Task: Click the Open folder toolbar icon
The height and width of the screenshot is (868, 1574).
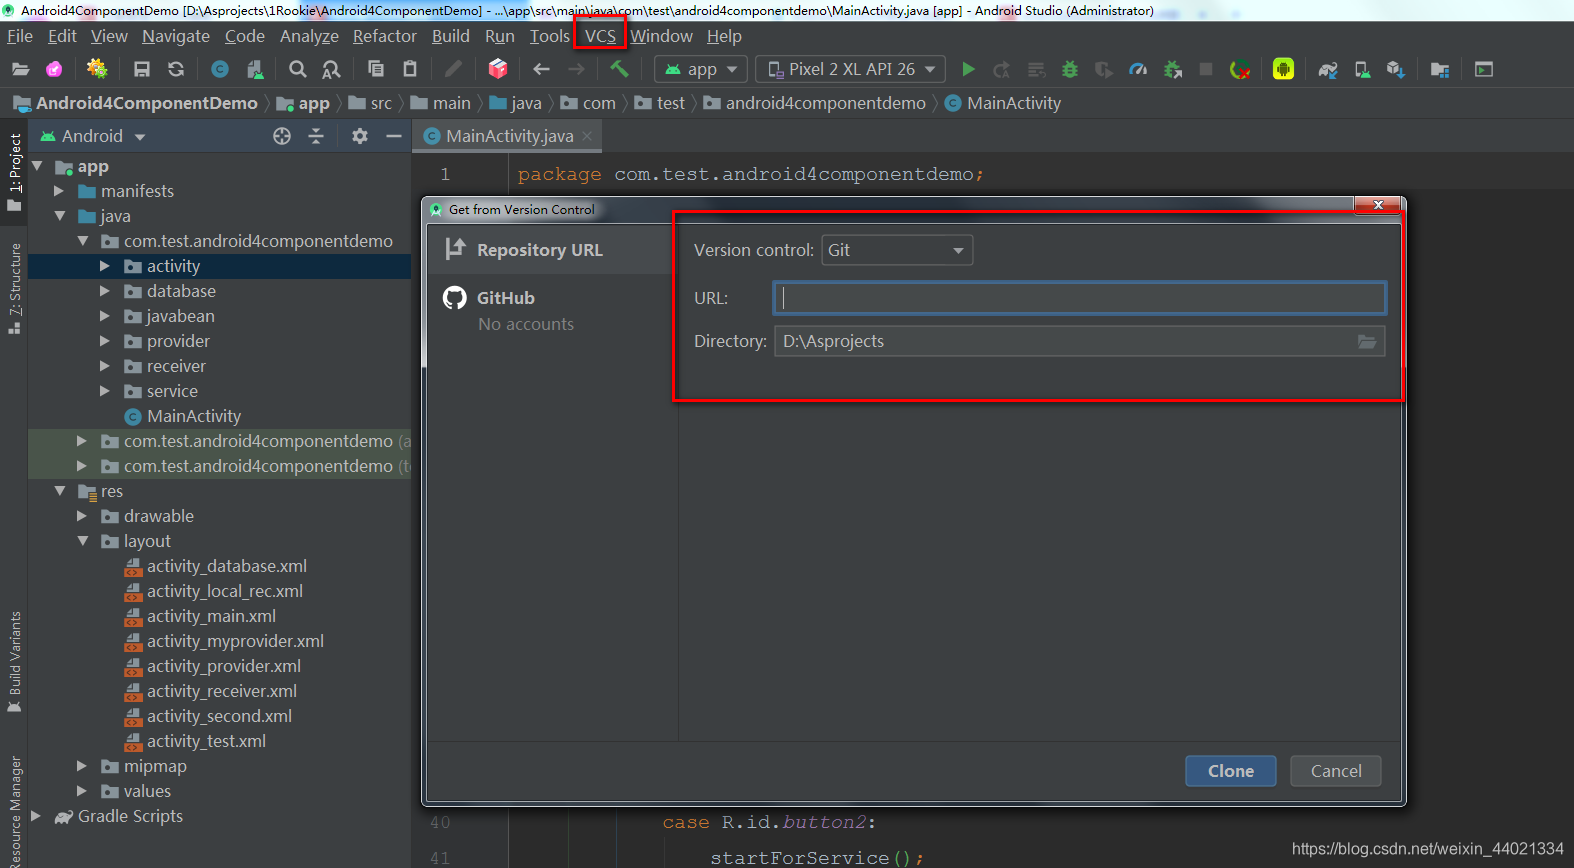Action: [20, 69]
